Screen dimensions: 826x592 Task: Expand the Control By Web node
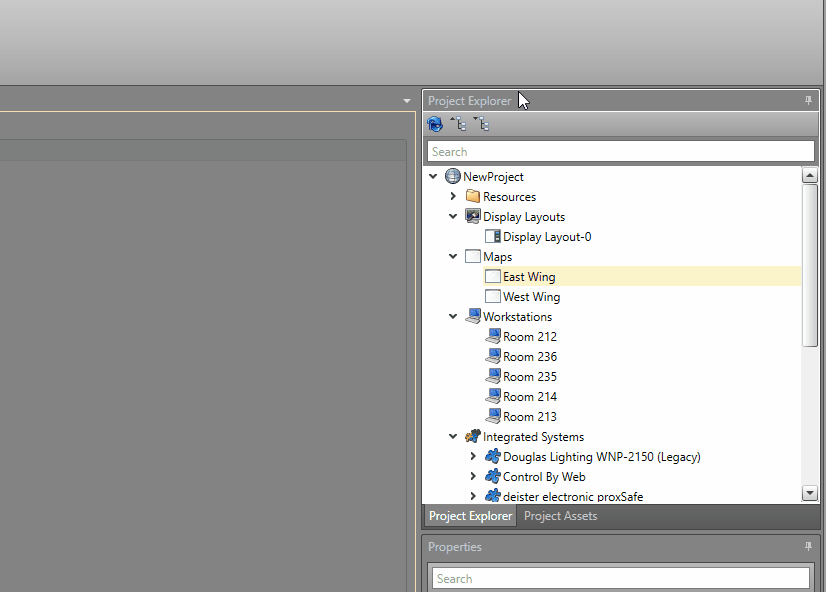pos(473,477)
